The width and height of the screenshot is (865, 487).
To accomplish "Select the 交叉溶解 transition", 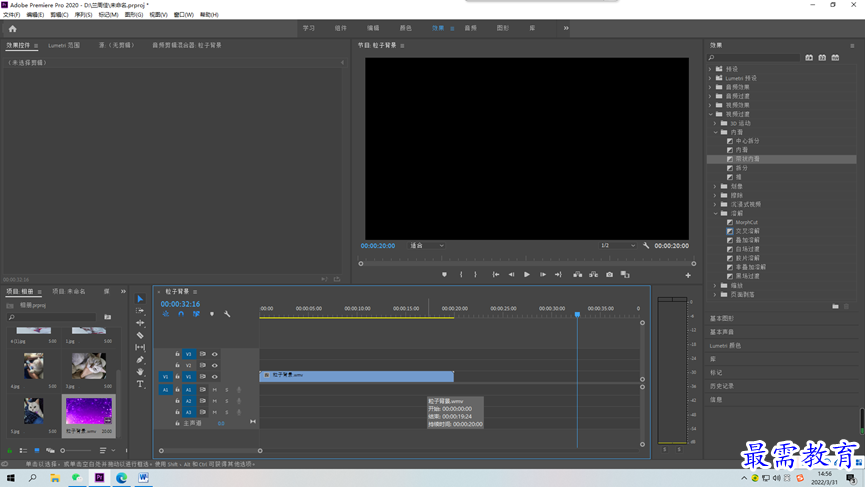I will [747, 231].
